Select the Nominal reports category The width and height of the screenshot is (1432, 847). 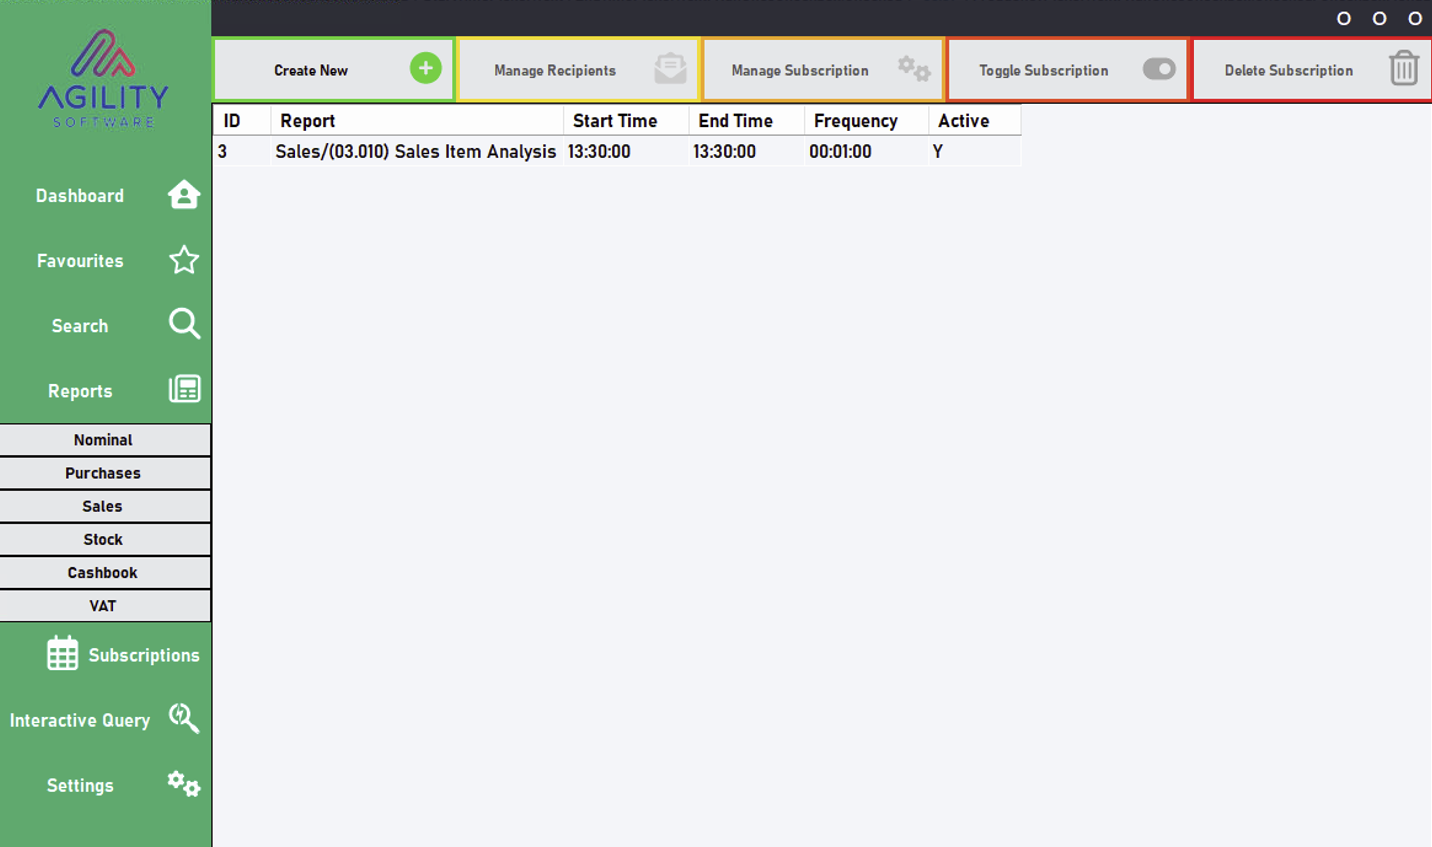[105, 440]
